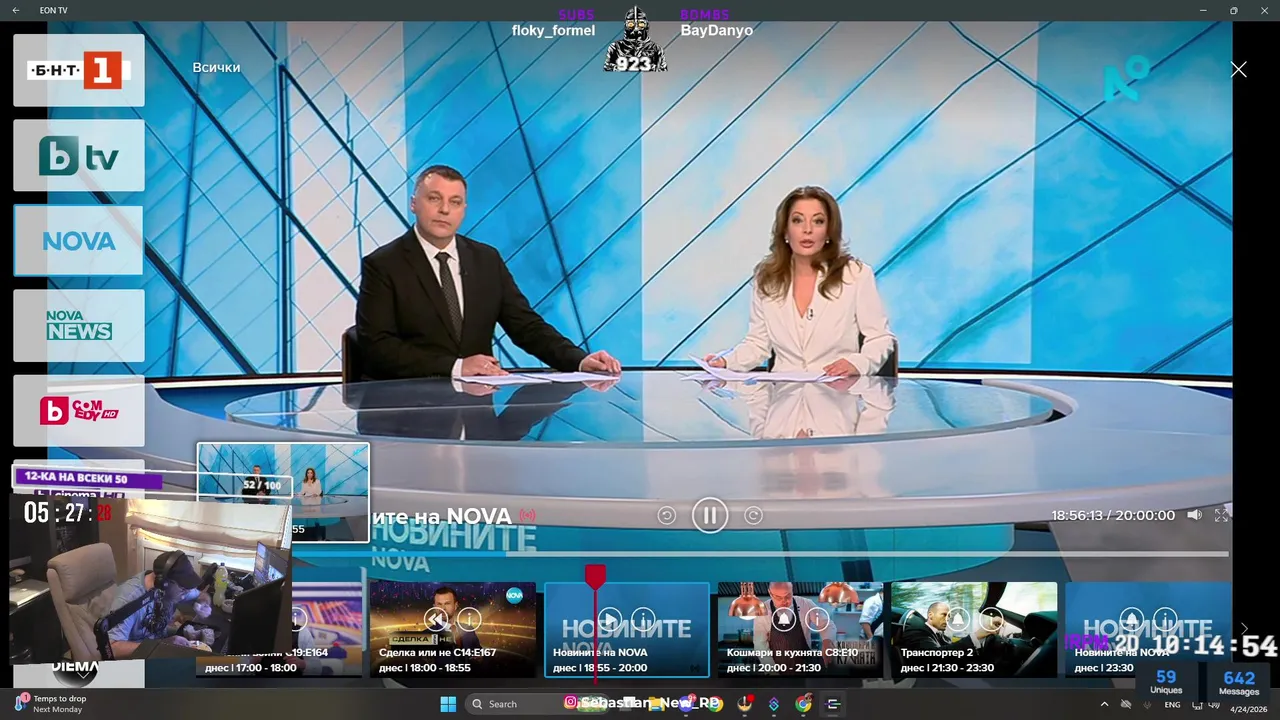Play Новините на NOVA 18:55 program

coord(609,619)
